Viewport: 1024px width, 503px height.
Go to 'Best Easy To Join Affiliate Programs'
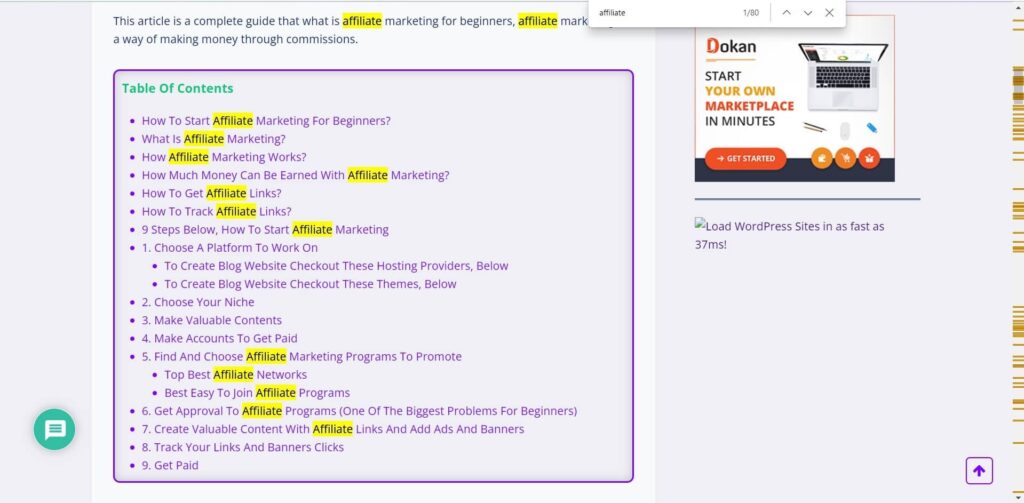257,393
